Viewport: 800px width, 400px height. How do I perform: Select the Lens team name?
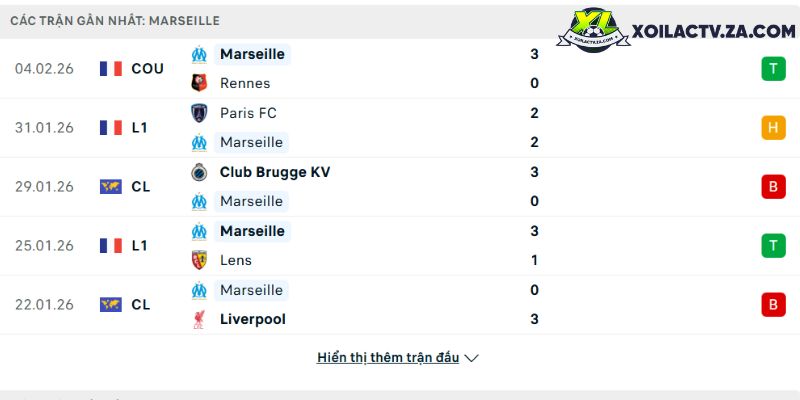pyautogui.click(x=235, y=260)
